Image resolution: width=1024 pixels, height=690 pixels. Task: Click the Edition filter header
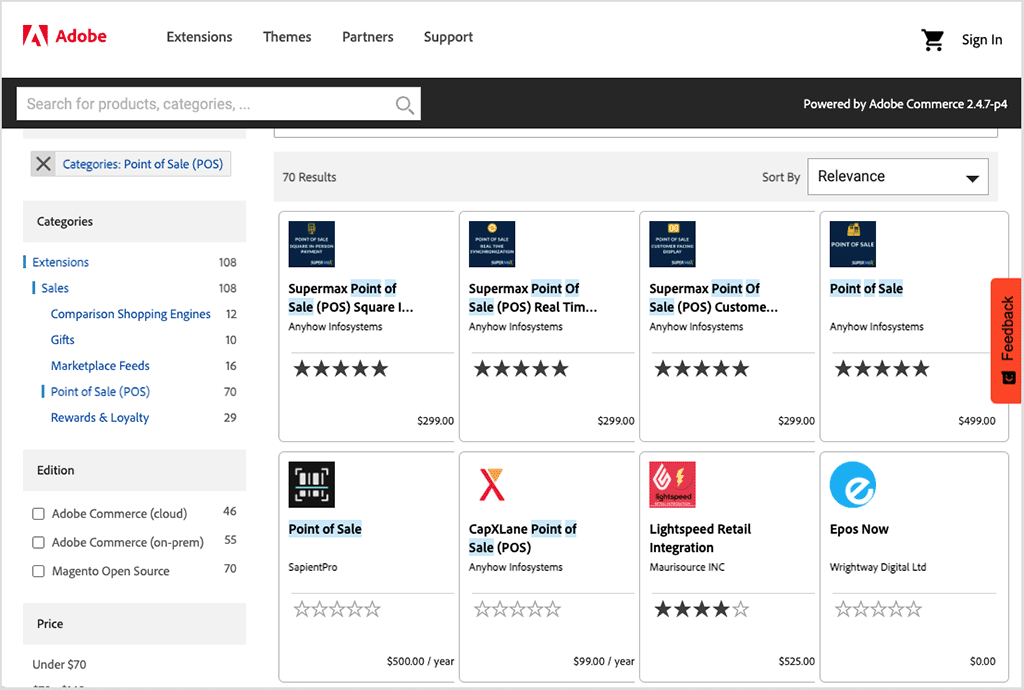135,470
